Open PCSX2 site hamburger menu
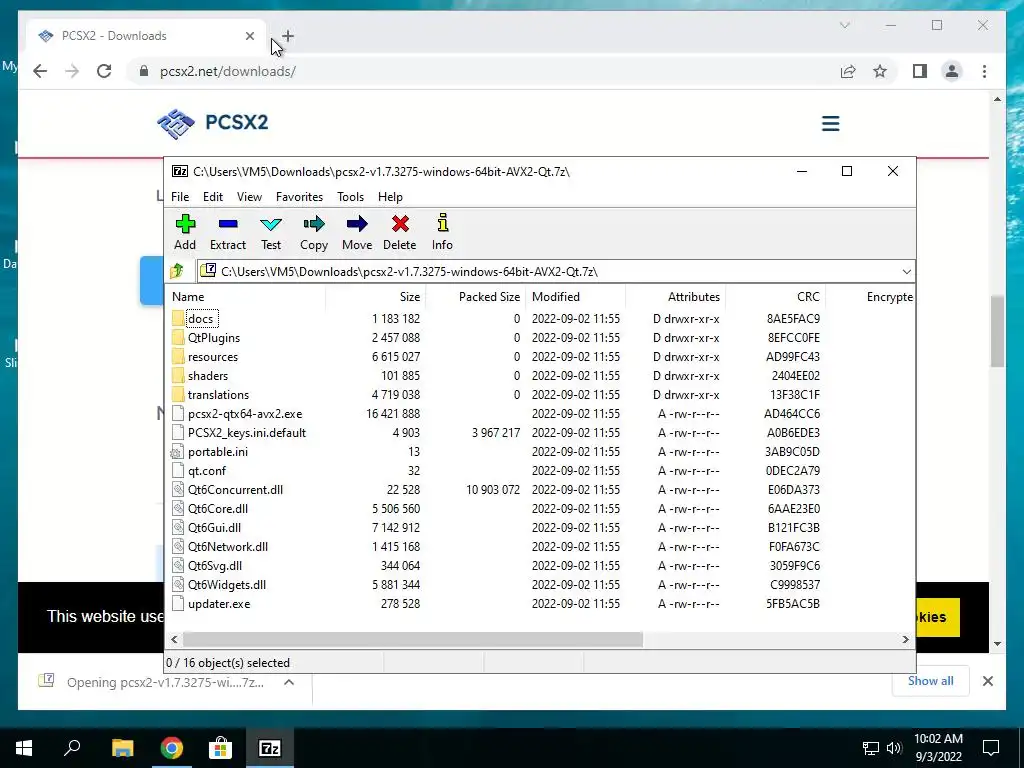 pyautogui.click(x=830, y=123)
